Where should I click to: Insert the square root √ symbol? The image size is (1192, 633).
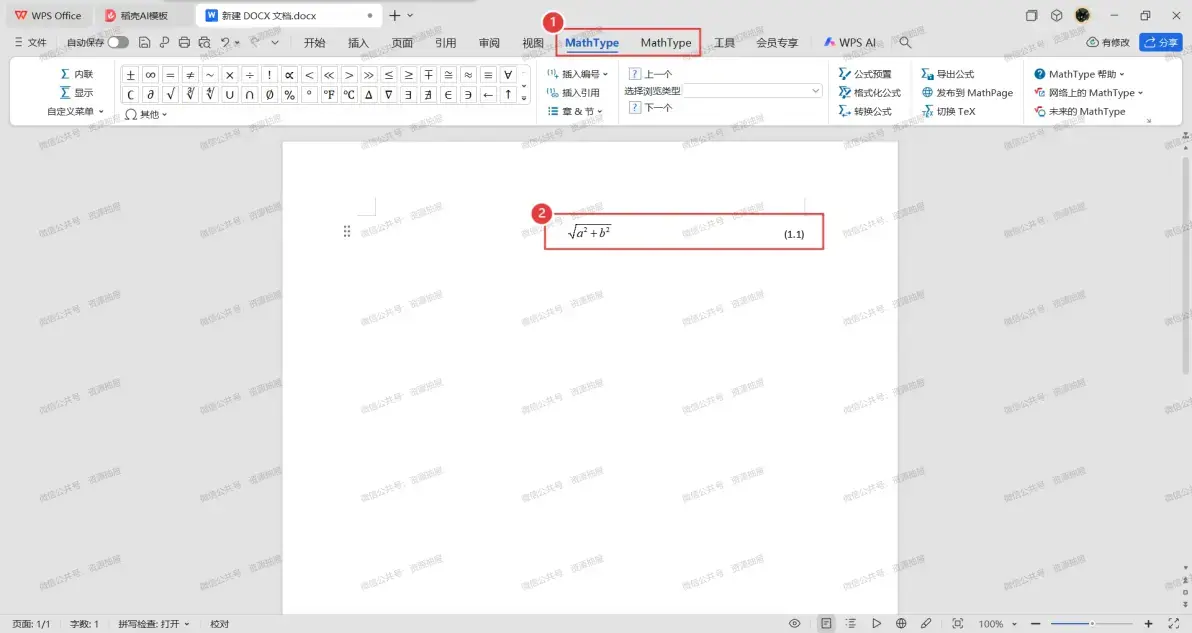170,94
